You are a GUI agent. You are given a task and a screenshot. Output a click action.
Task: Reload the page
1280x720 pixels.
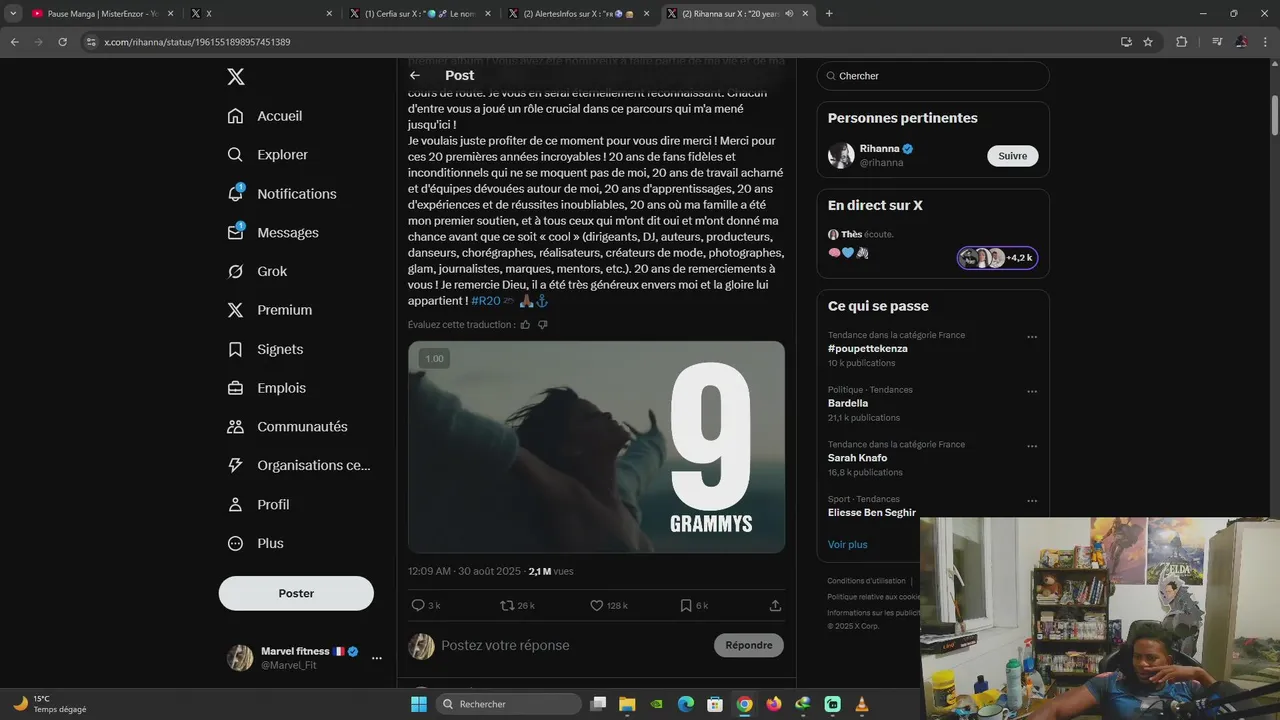coord(62,42)
